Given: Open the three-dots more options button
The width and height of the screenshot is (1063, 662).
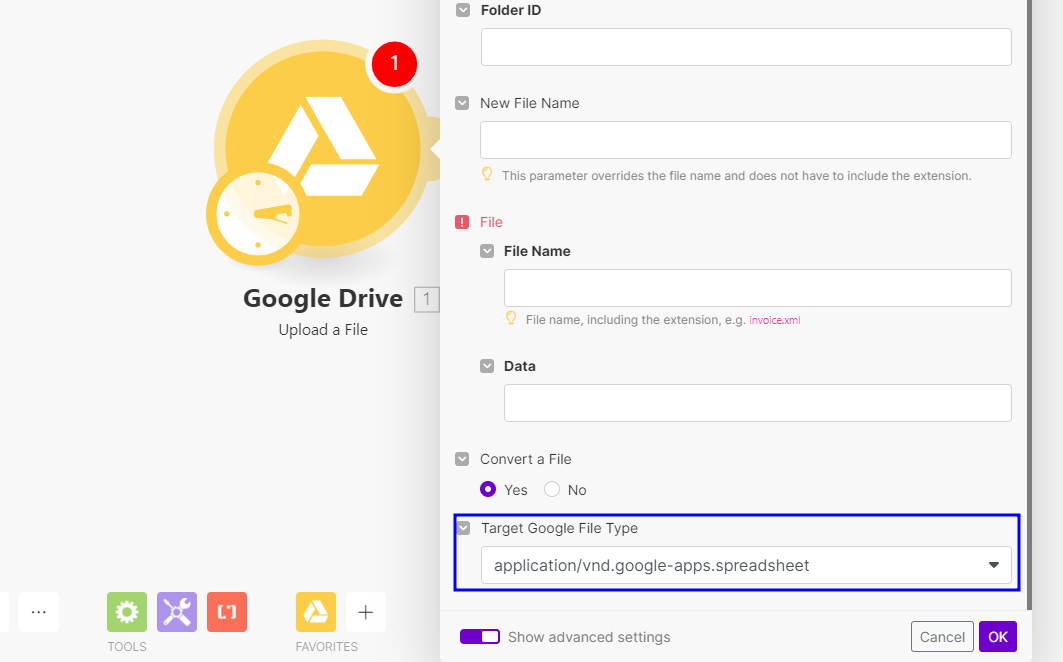Looking at the screenshot, I should (x=39, y=612).
